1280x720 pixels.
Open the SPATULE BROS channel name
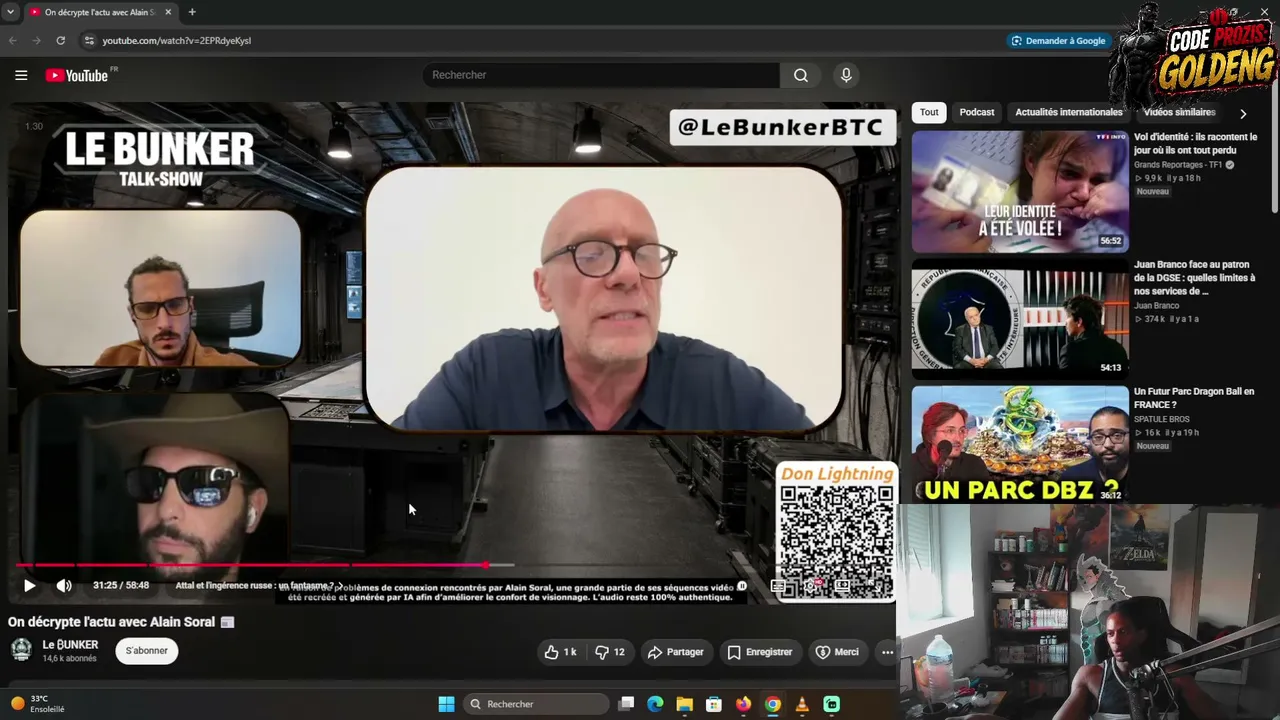point(1162,419)
